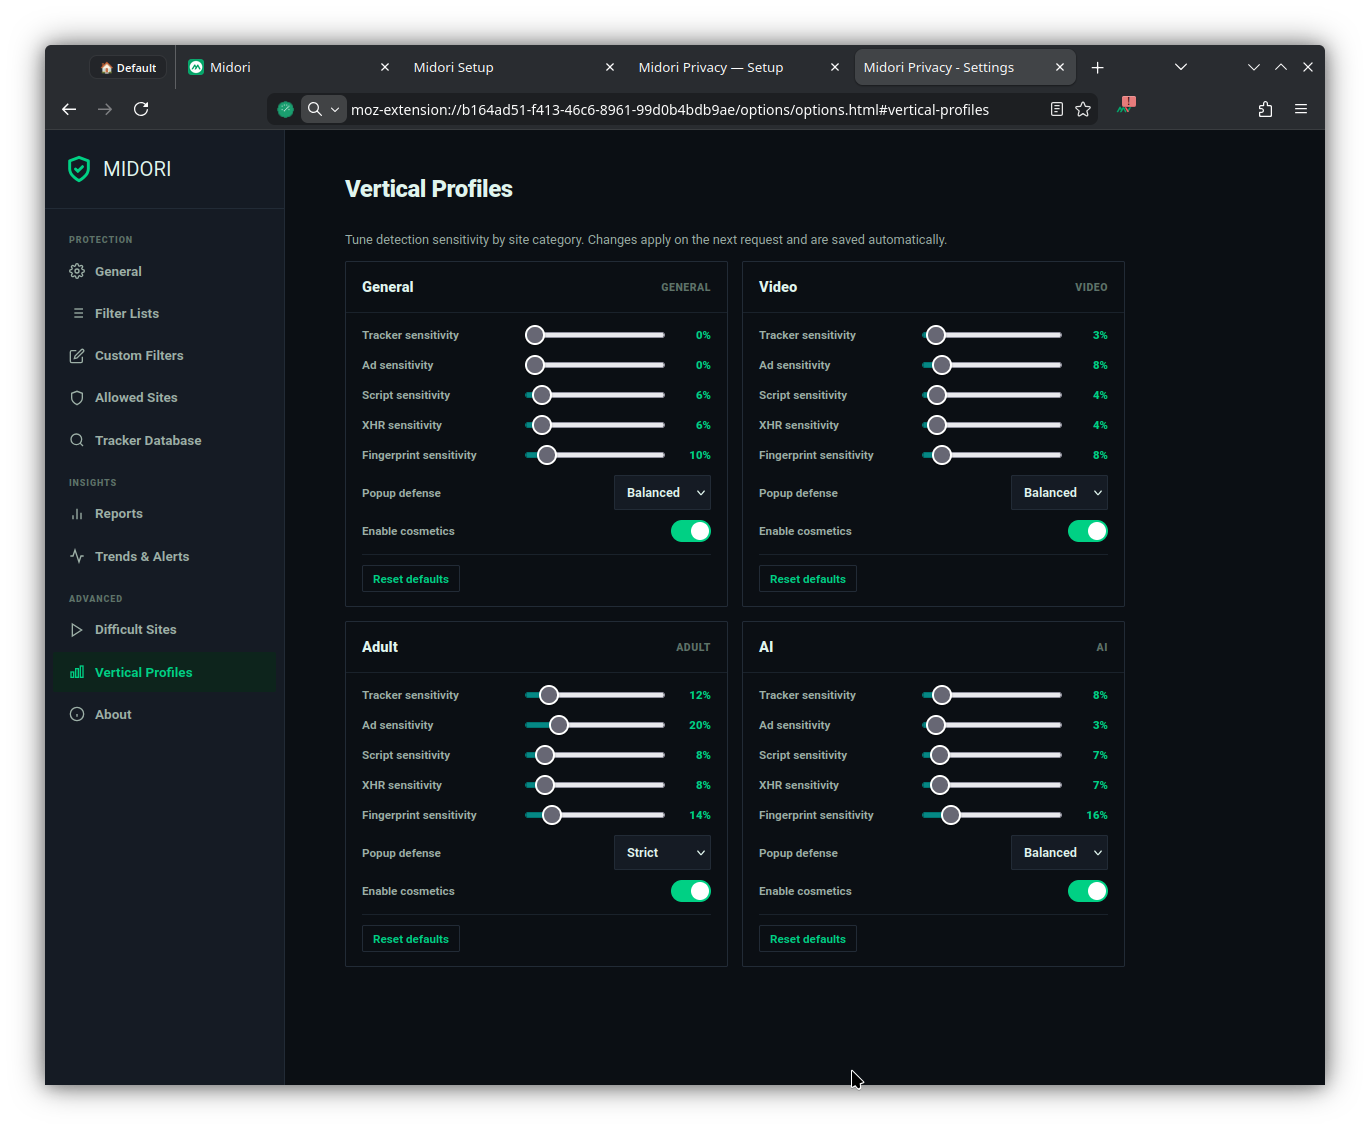This screenshot has width=1370, height=1130.
Task: Click the Midori extension icon with the red badge
Action: click(1126, 106)
